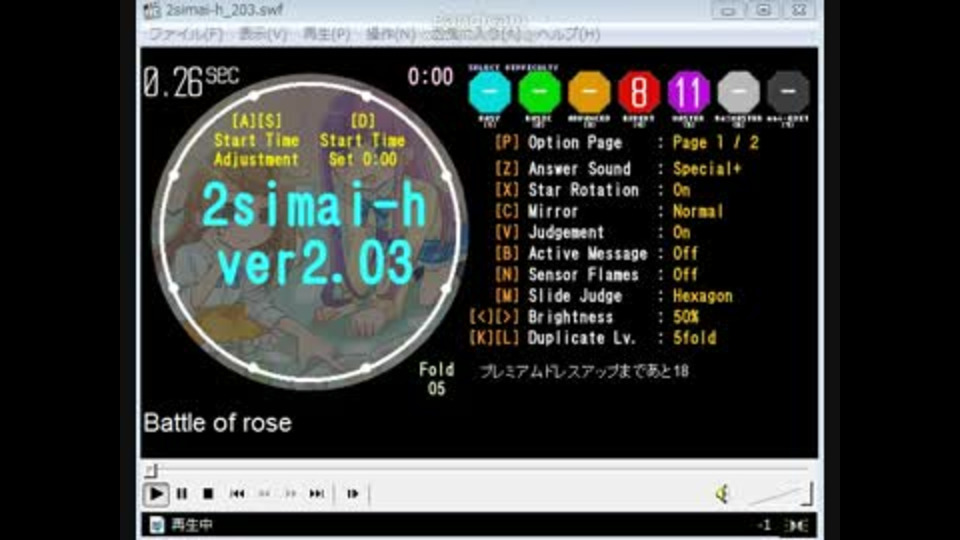Close the 2simai-h_203.swf window
This screenshot has height=540, width=960.
pos(799,10)
